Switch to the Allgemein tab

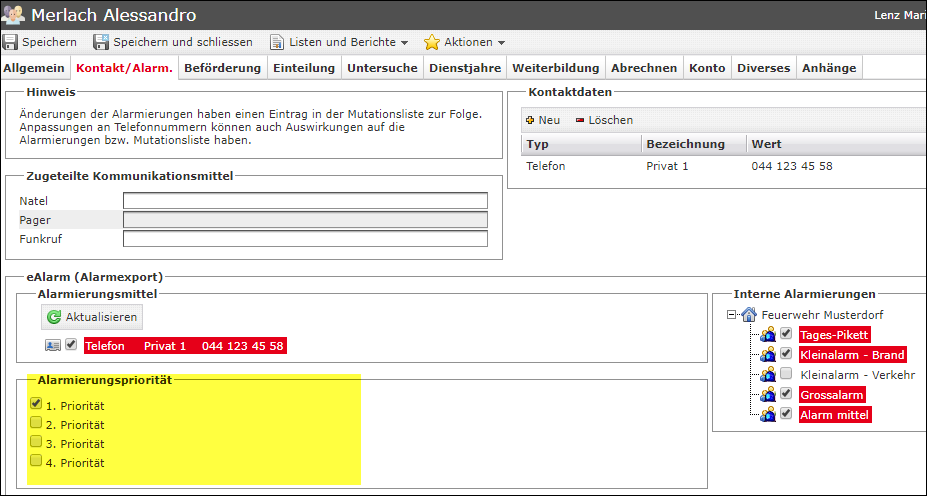coord(34,68)
